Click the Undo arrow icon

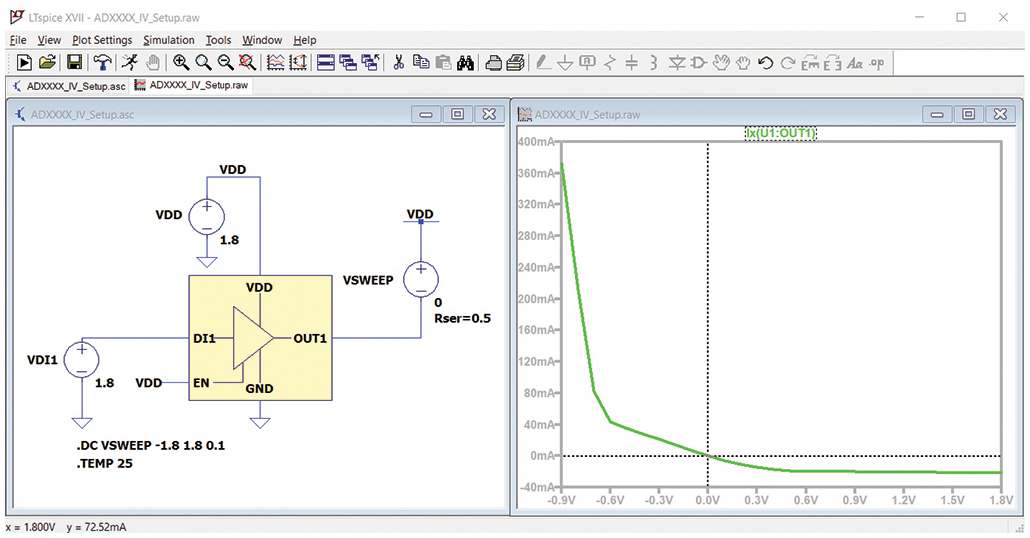(x=765, y=63)
